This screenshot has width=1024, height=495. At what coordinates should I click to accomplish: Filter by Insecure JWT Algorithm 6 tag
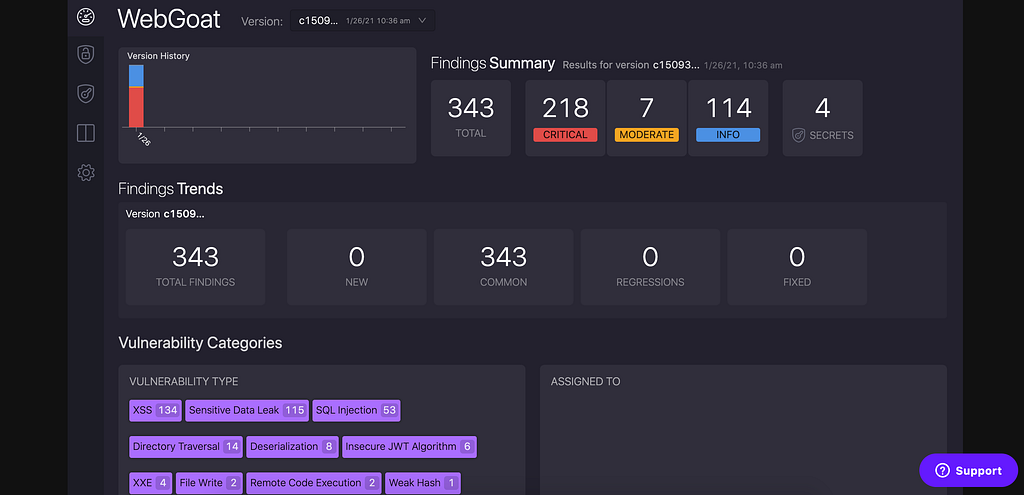click(409, 447)
